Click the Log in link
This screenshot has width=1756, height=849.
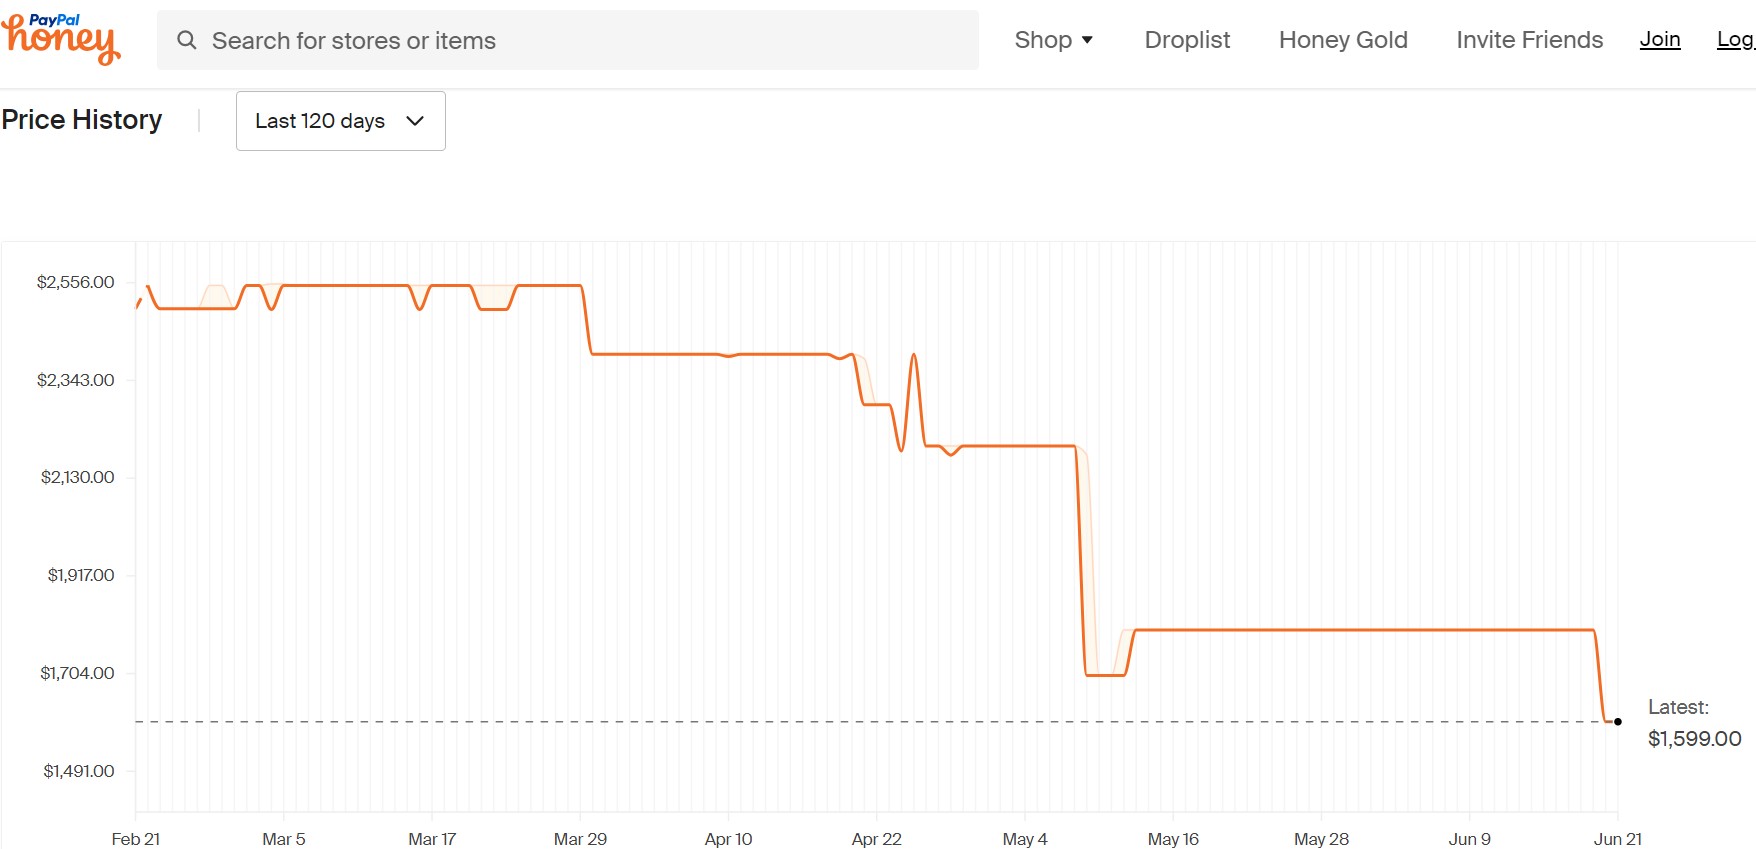click(x=1736, y=40)
